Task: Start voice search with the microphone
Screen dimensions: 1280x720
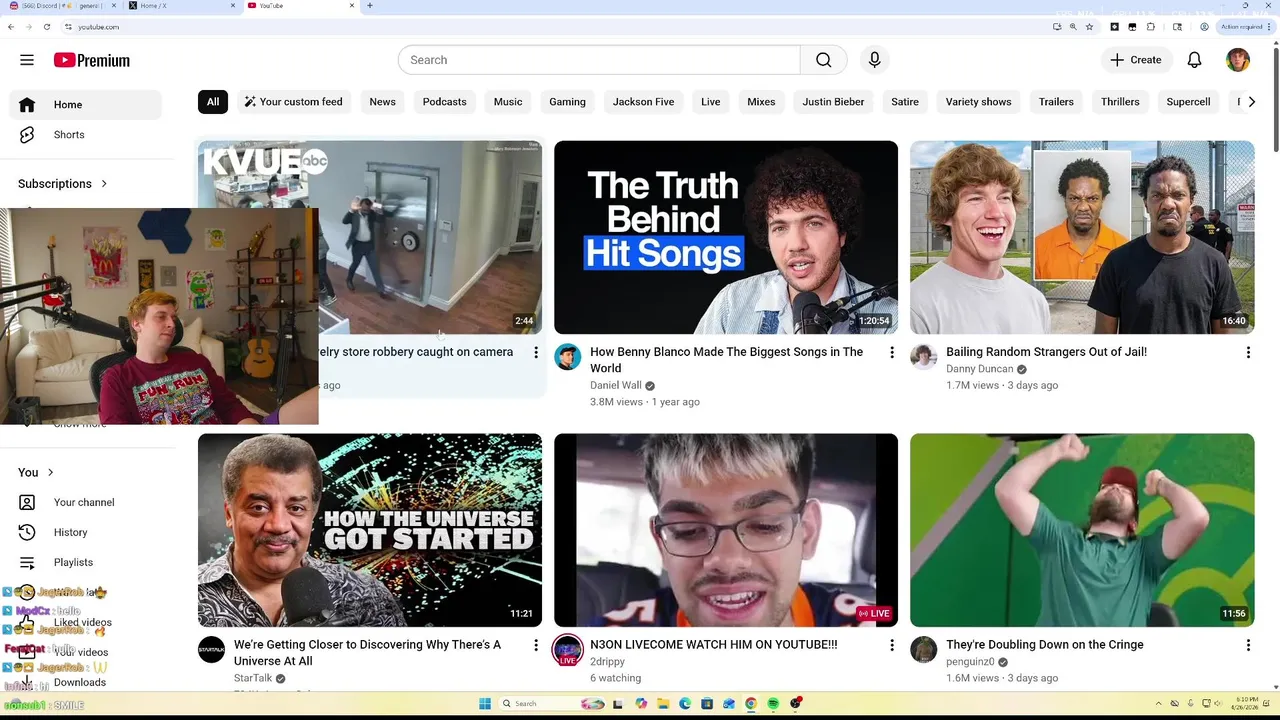Action: point(874,60)
